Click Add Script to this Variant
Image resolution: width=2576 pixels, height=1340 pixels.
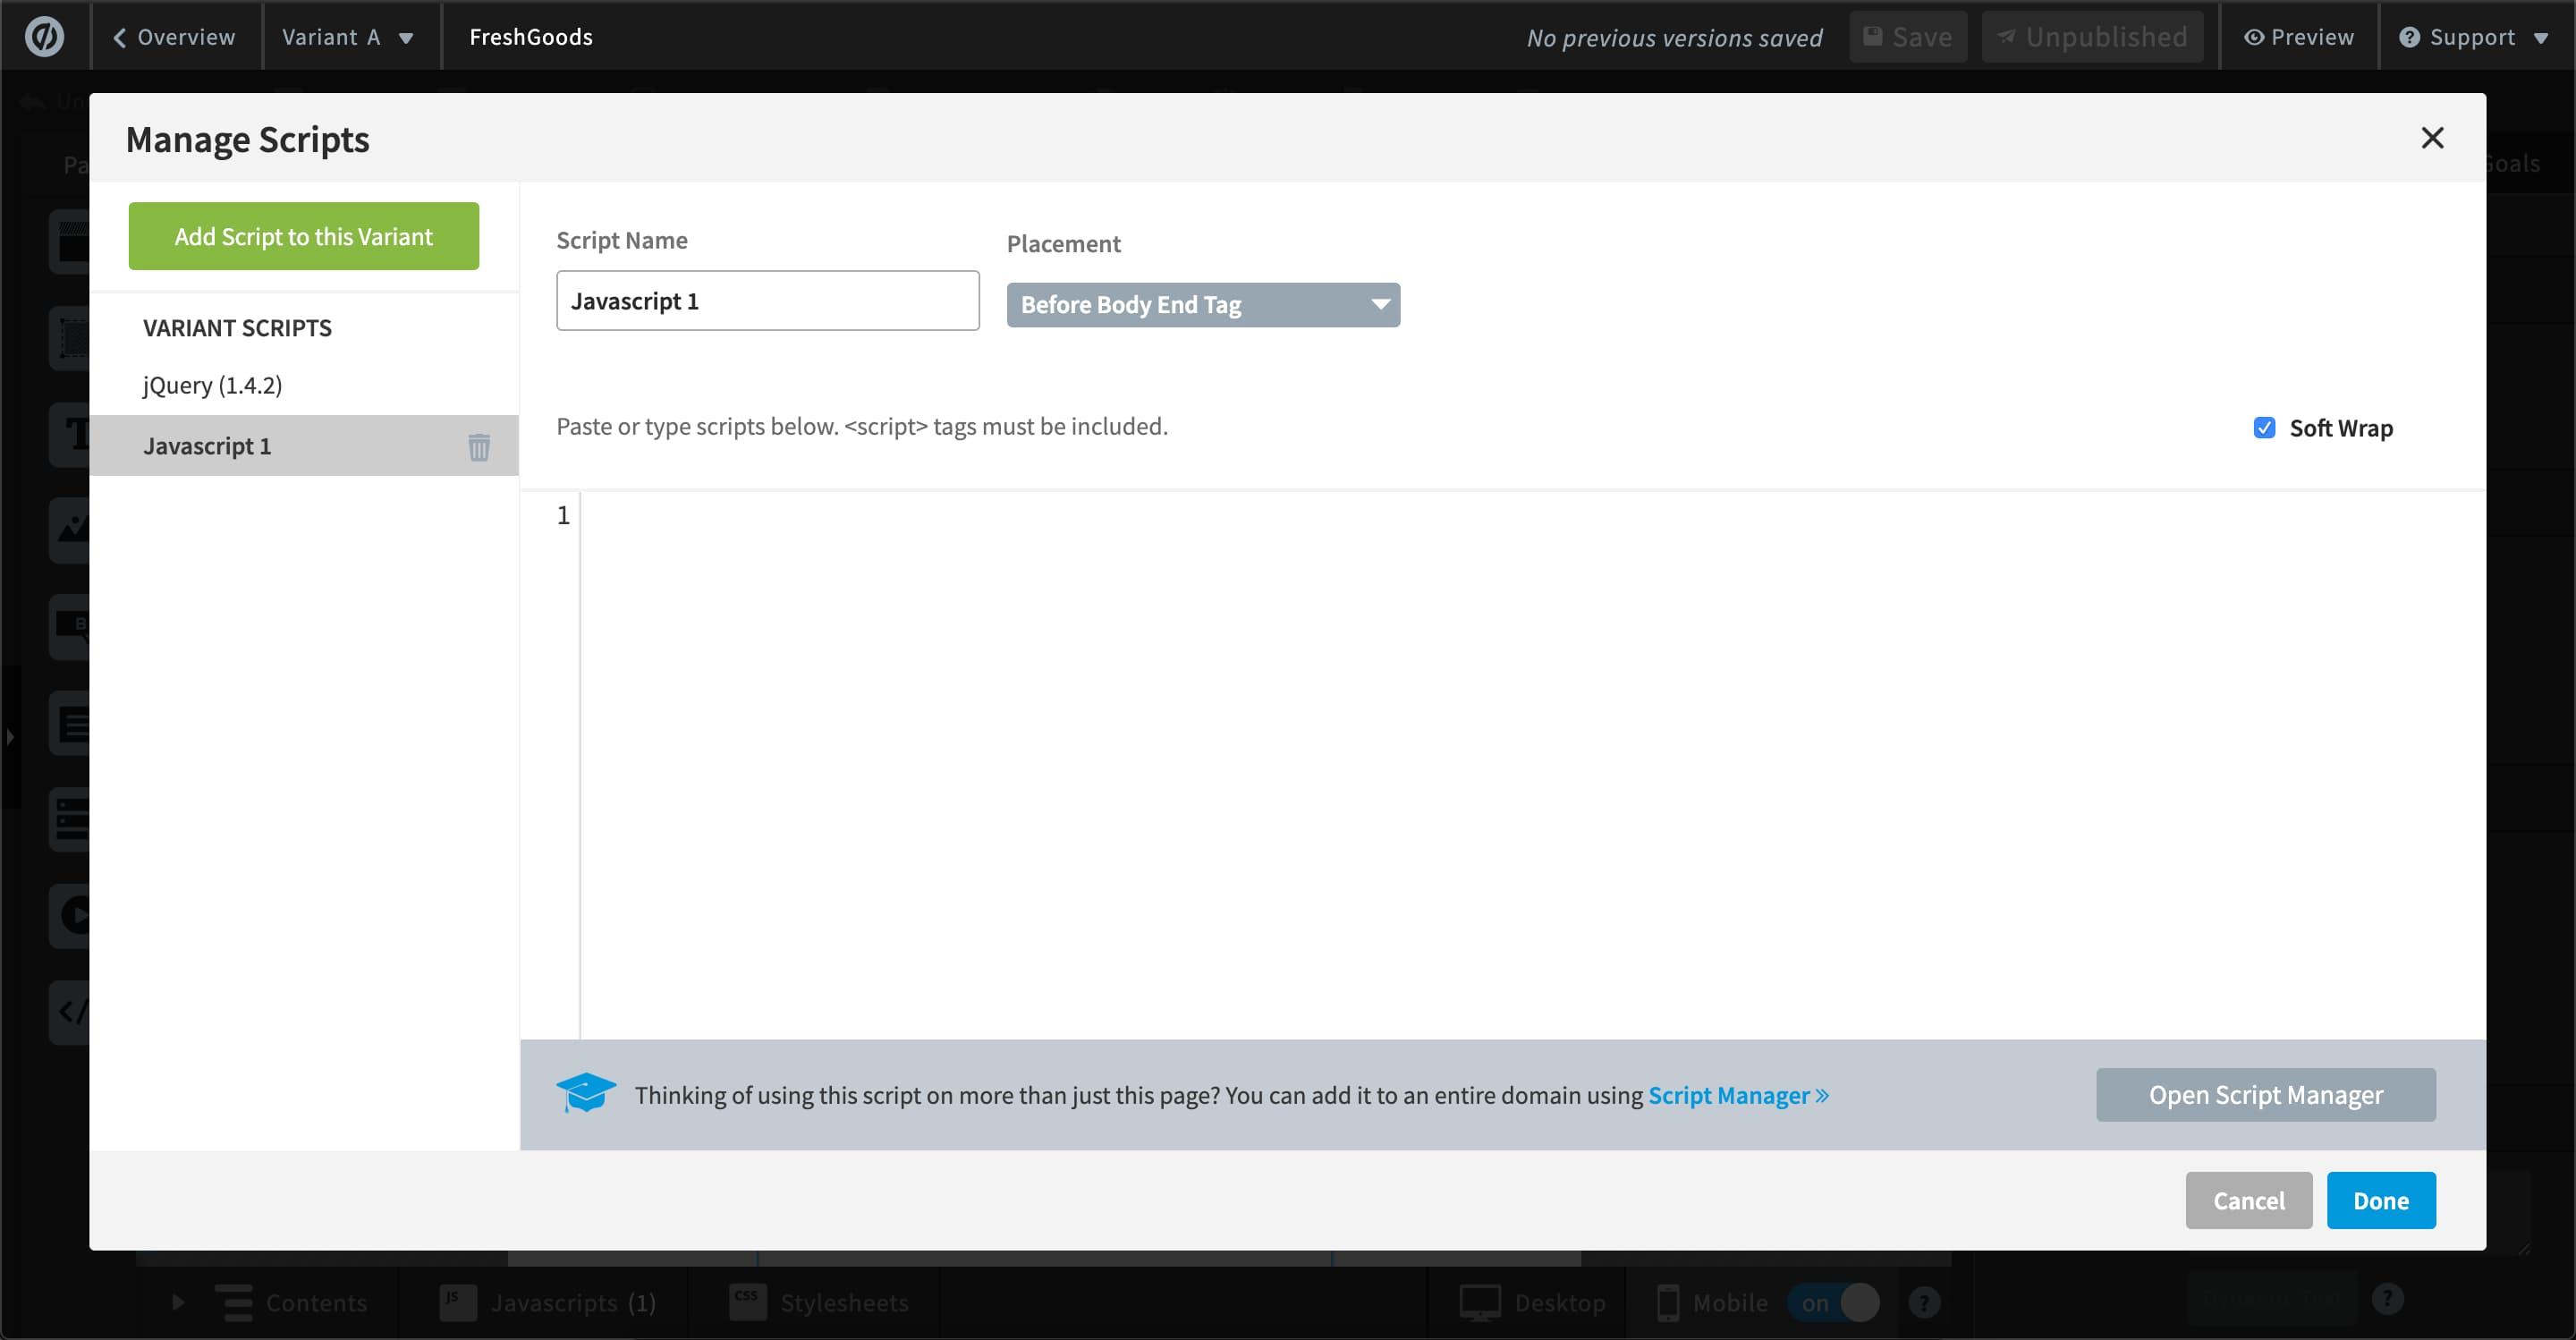tap(303, 236)
